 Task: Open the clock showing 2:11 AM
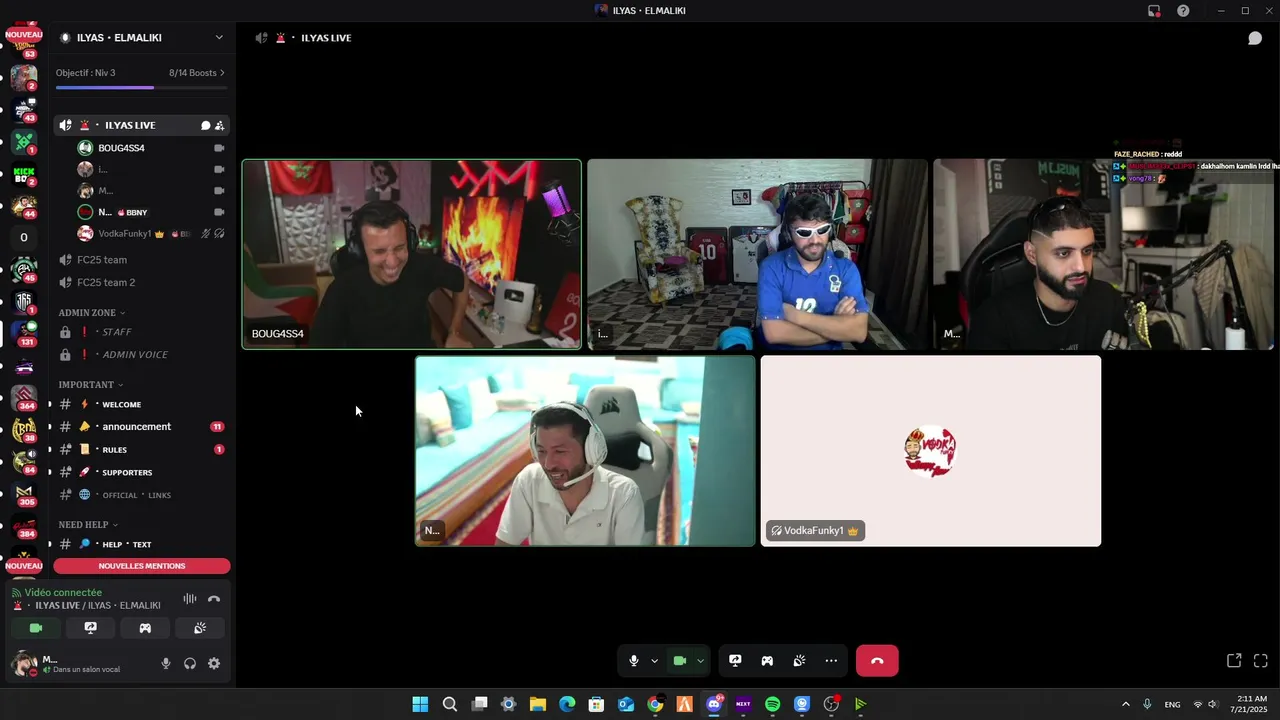pos(1250,704)
